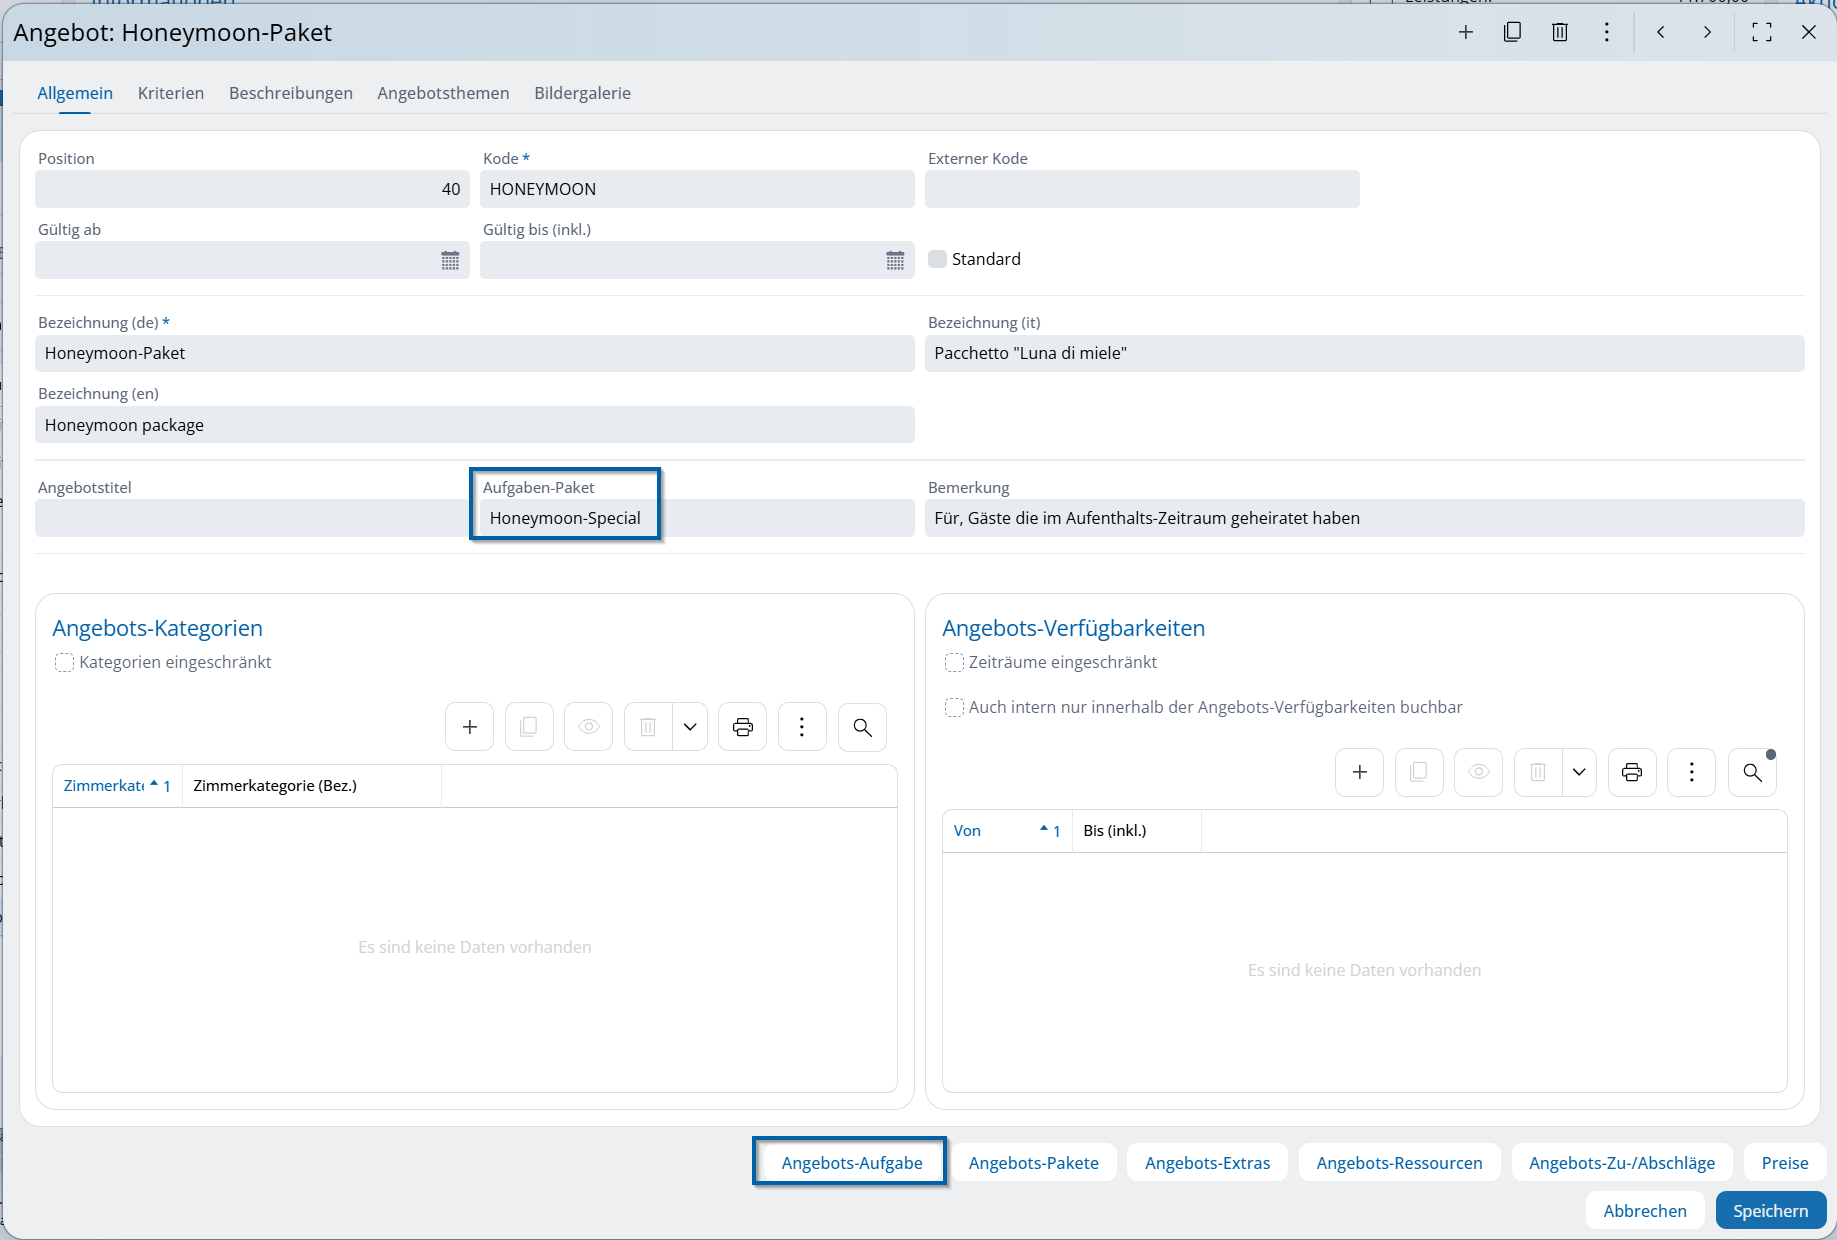The height and width of the screenshot is (1240, 1837).
Task: Open the Bildergalerie tab
Action: tap(582, 93)
